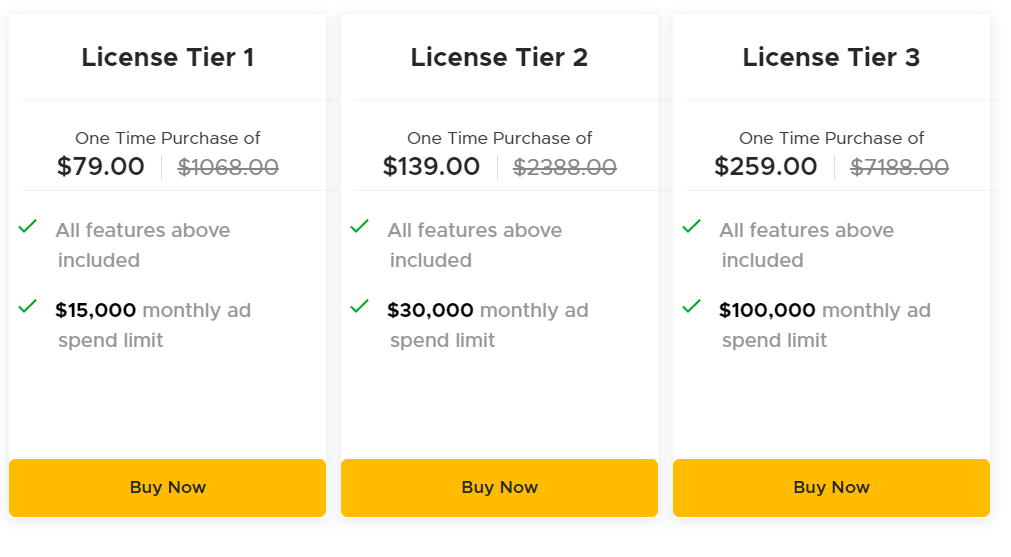Click the green checkmark next to $30,000 ad spend
This screenshot has height=557, width=1011.
[x=360, y=306]
